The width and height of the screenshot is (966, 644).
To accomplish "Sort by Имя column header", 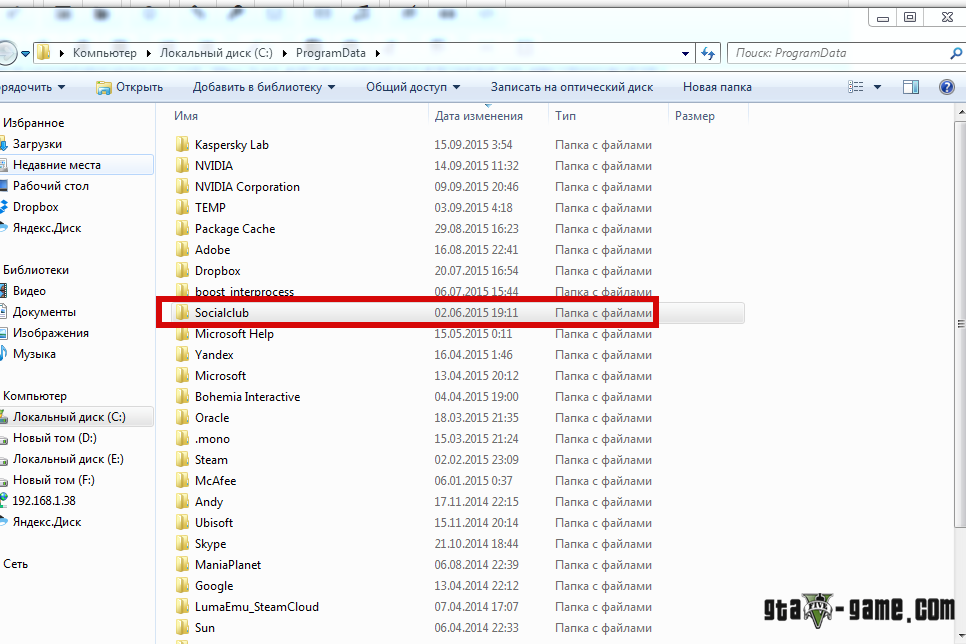I will click(x=186, y=116).
